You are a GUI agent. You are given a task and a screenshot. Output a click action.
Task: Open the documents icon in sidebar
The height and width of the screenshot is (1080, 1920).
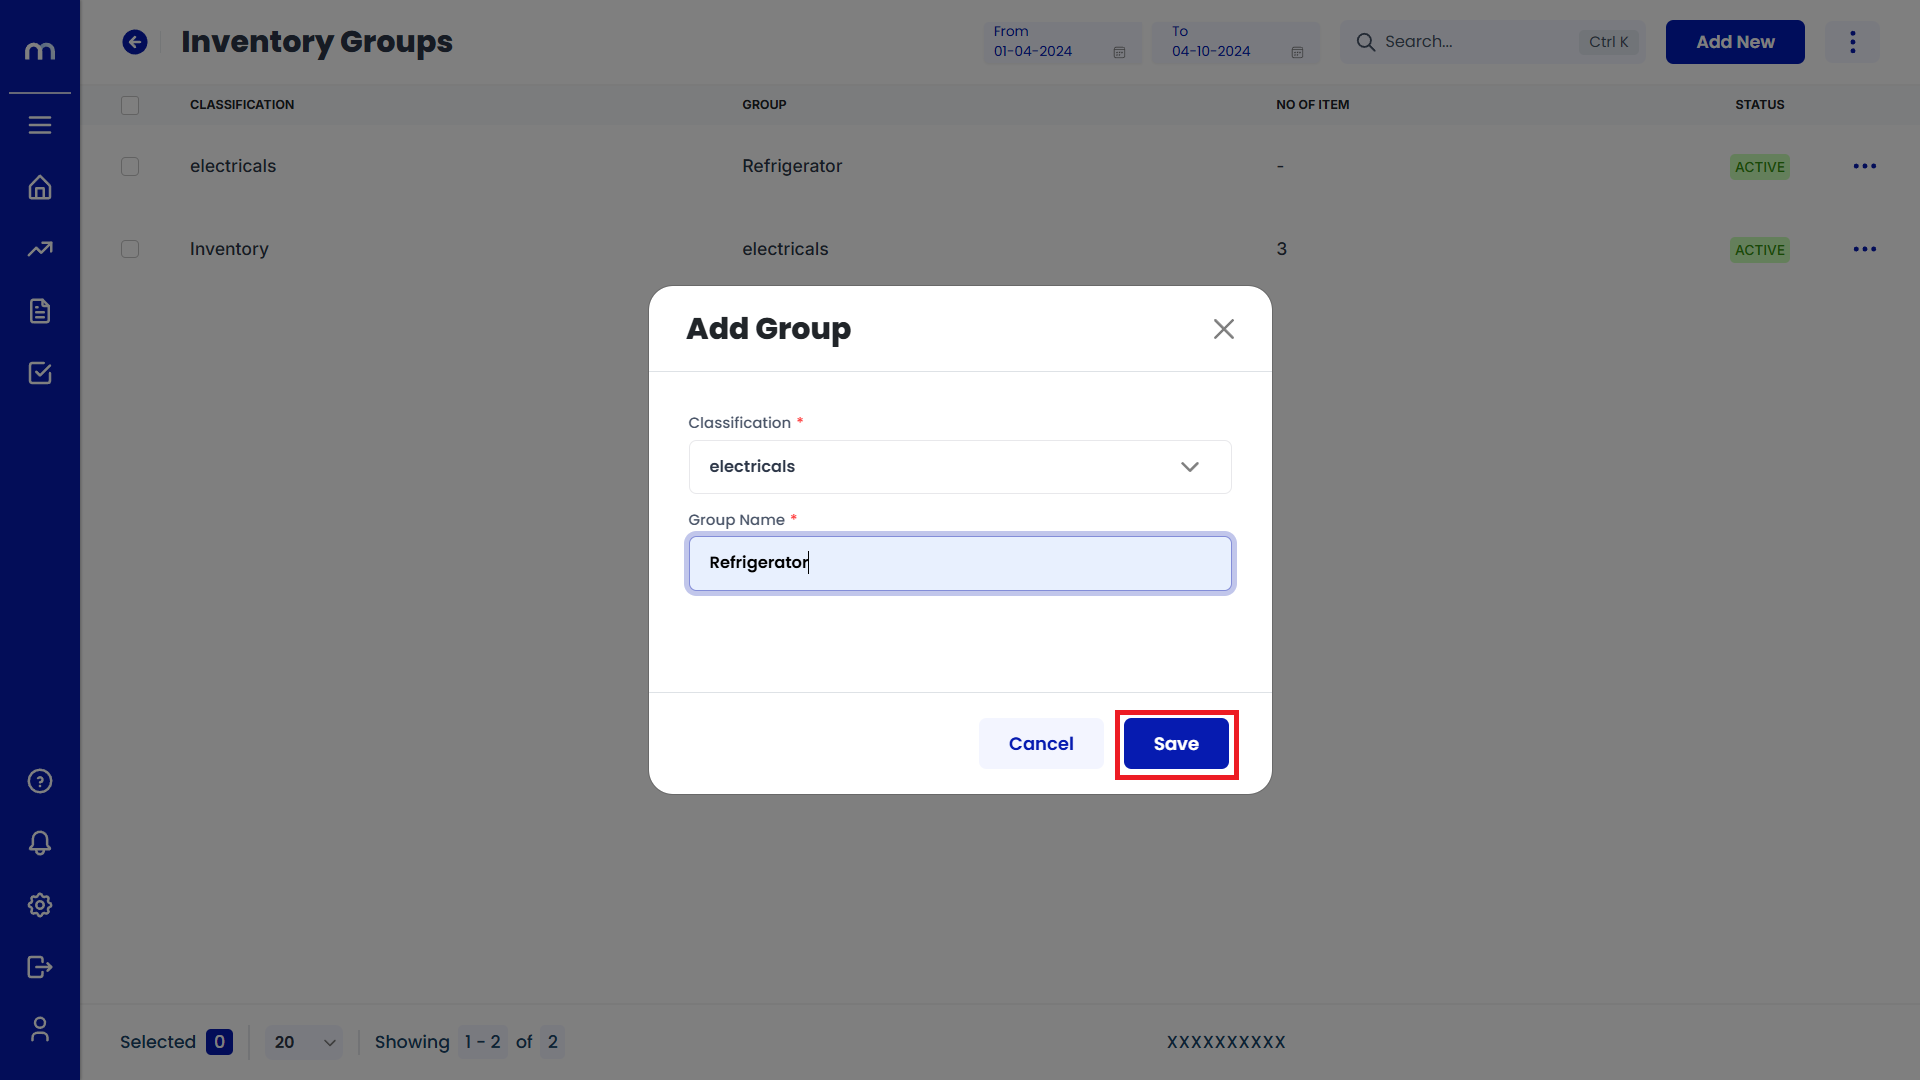point(40,311)
